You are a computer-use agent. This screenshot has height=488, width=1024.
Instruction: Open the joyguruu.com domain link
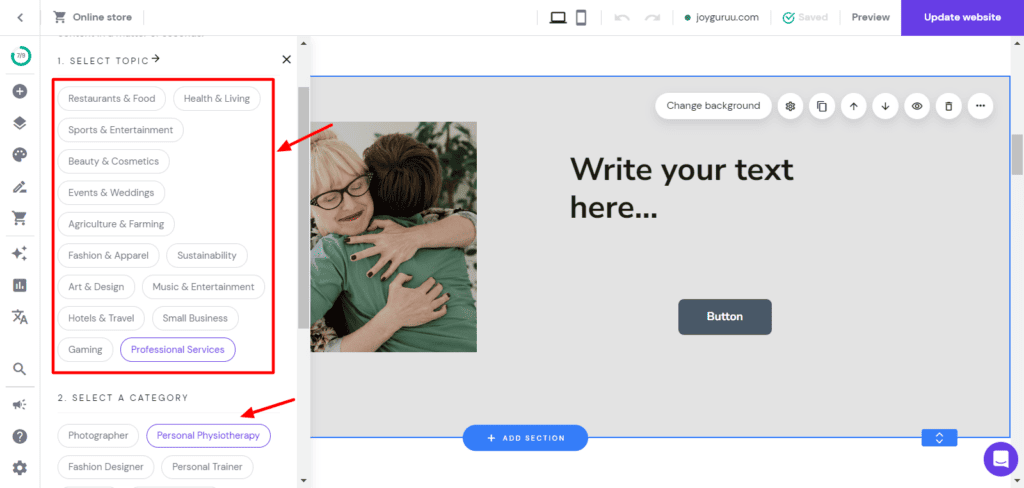click(x=722, y=18)
